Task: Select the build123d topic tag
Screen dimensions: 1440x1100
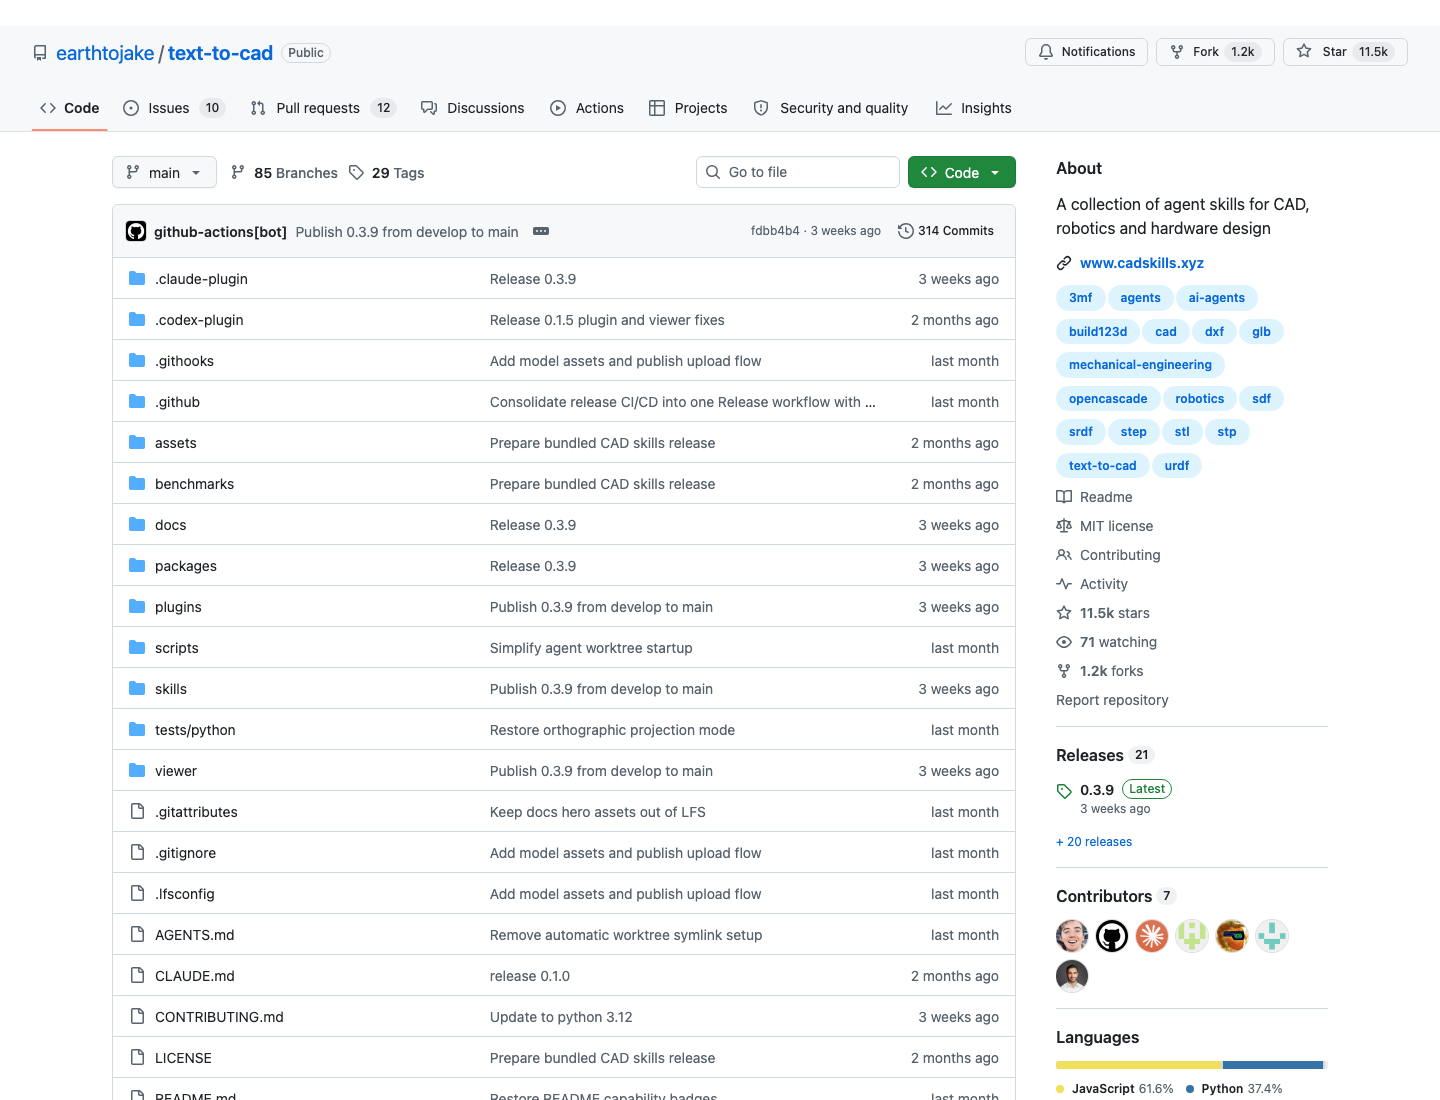Action: click(x=1098, y=332)
